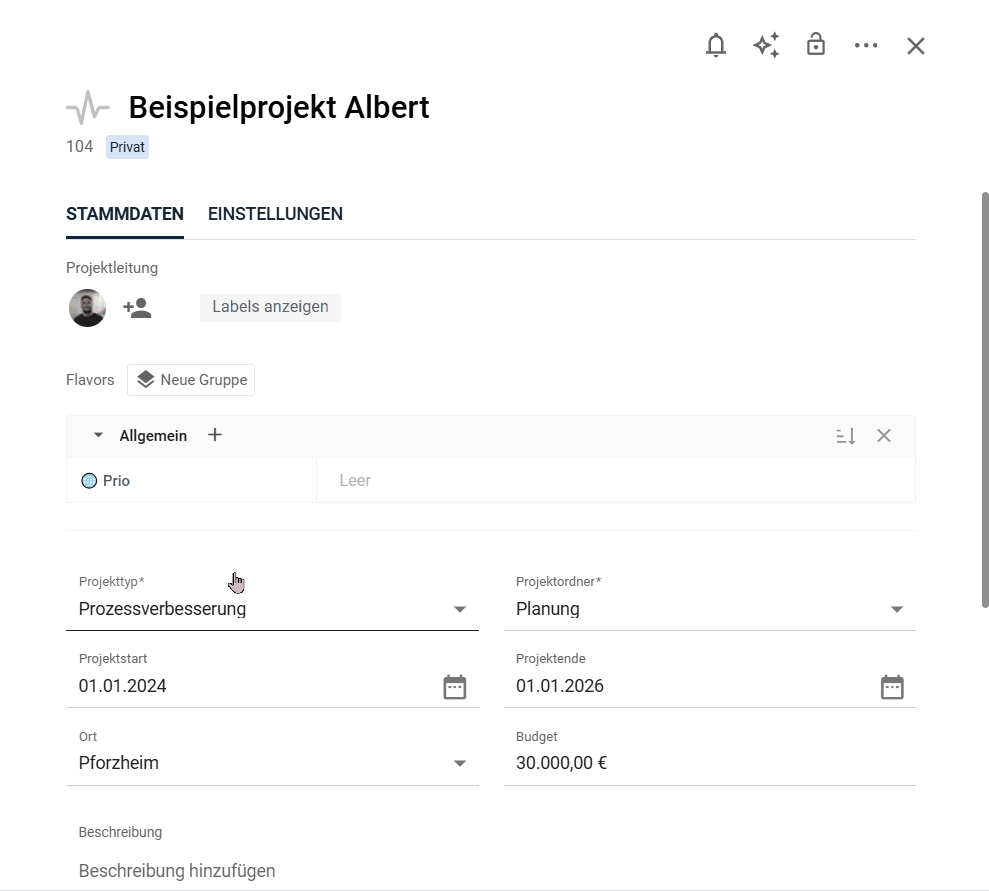Click the notification bell icon
This screenshot has width=989, height=891.
pyautogui.click(x=716, y=46)
